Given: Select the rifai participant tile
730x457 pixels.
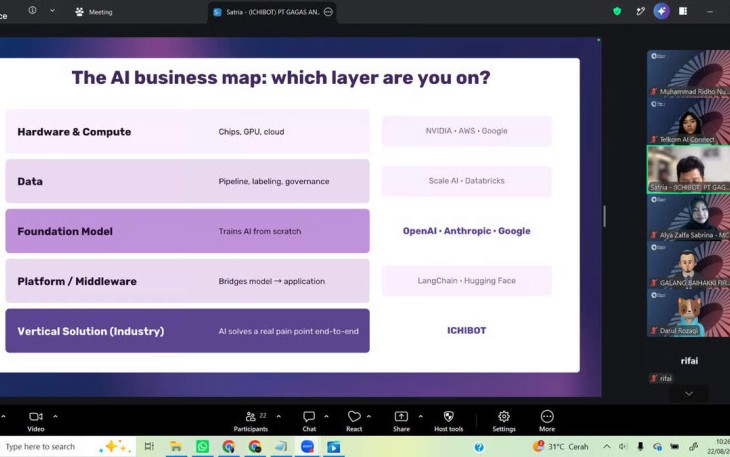Looking at the screenshot, I should pos(689,361).
